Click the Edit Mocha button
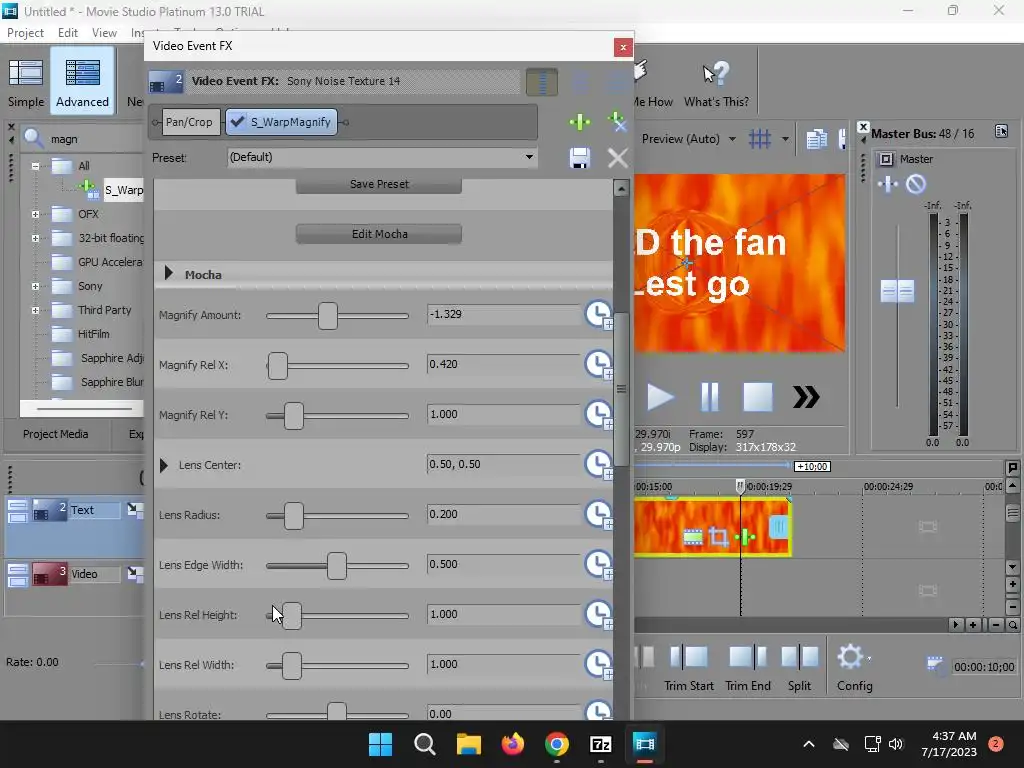1024x768 pixels. 379,234
